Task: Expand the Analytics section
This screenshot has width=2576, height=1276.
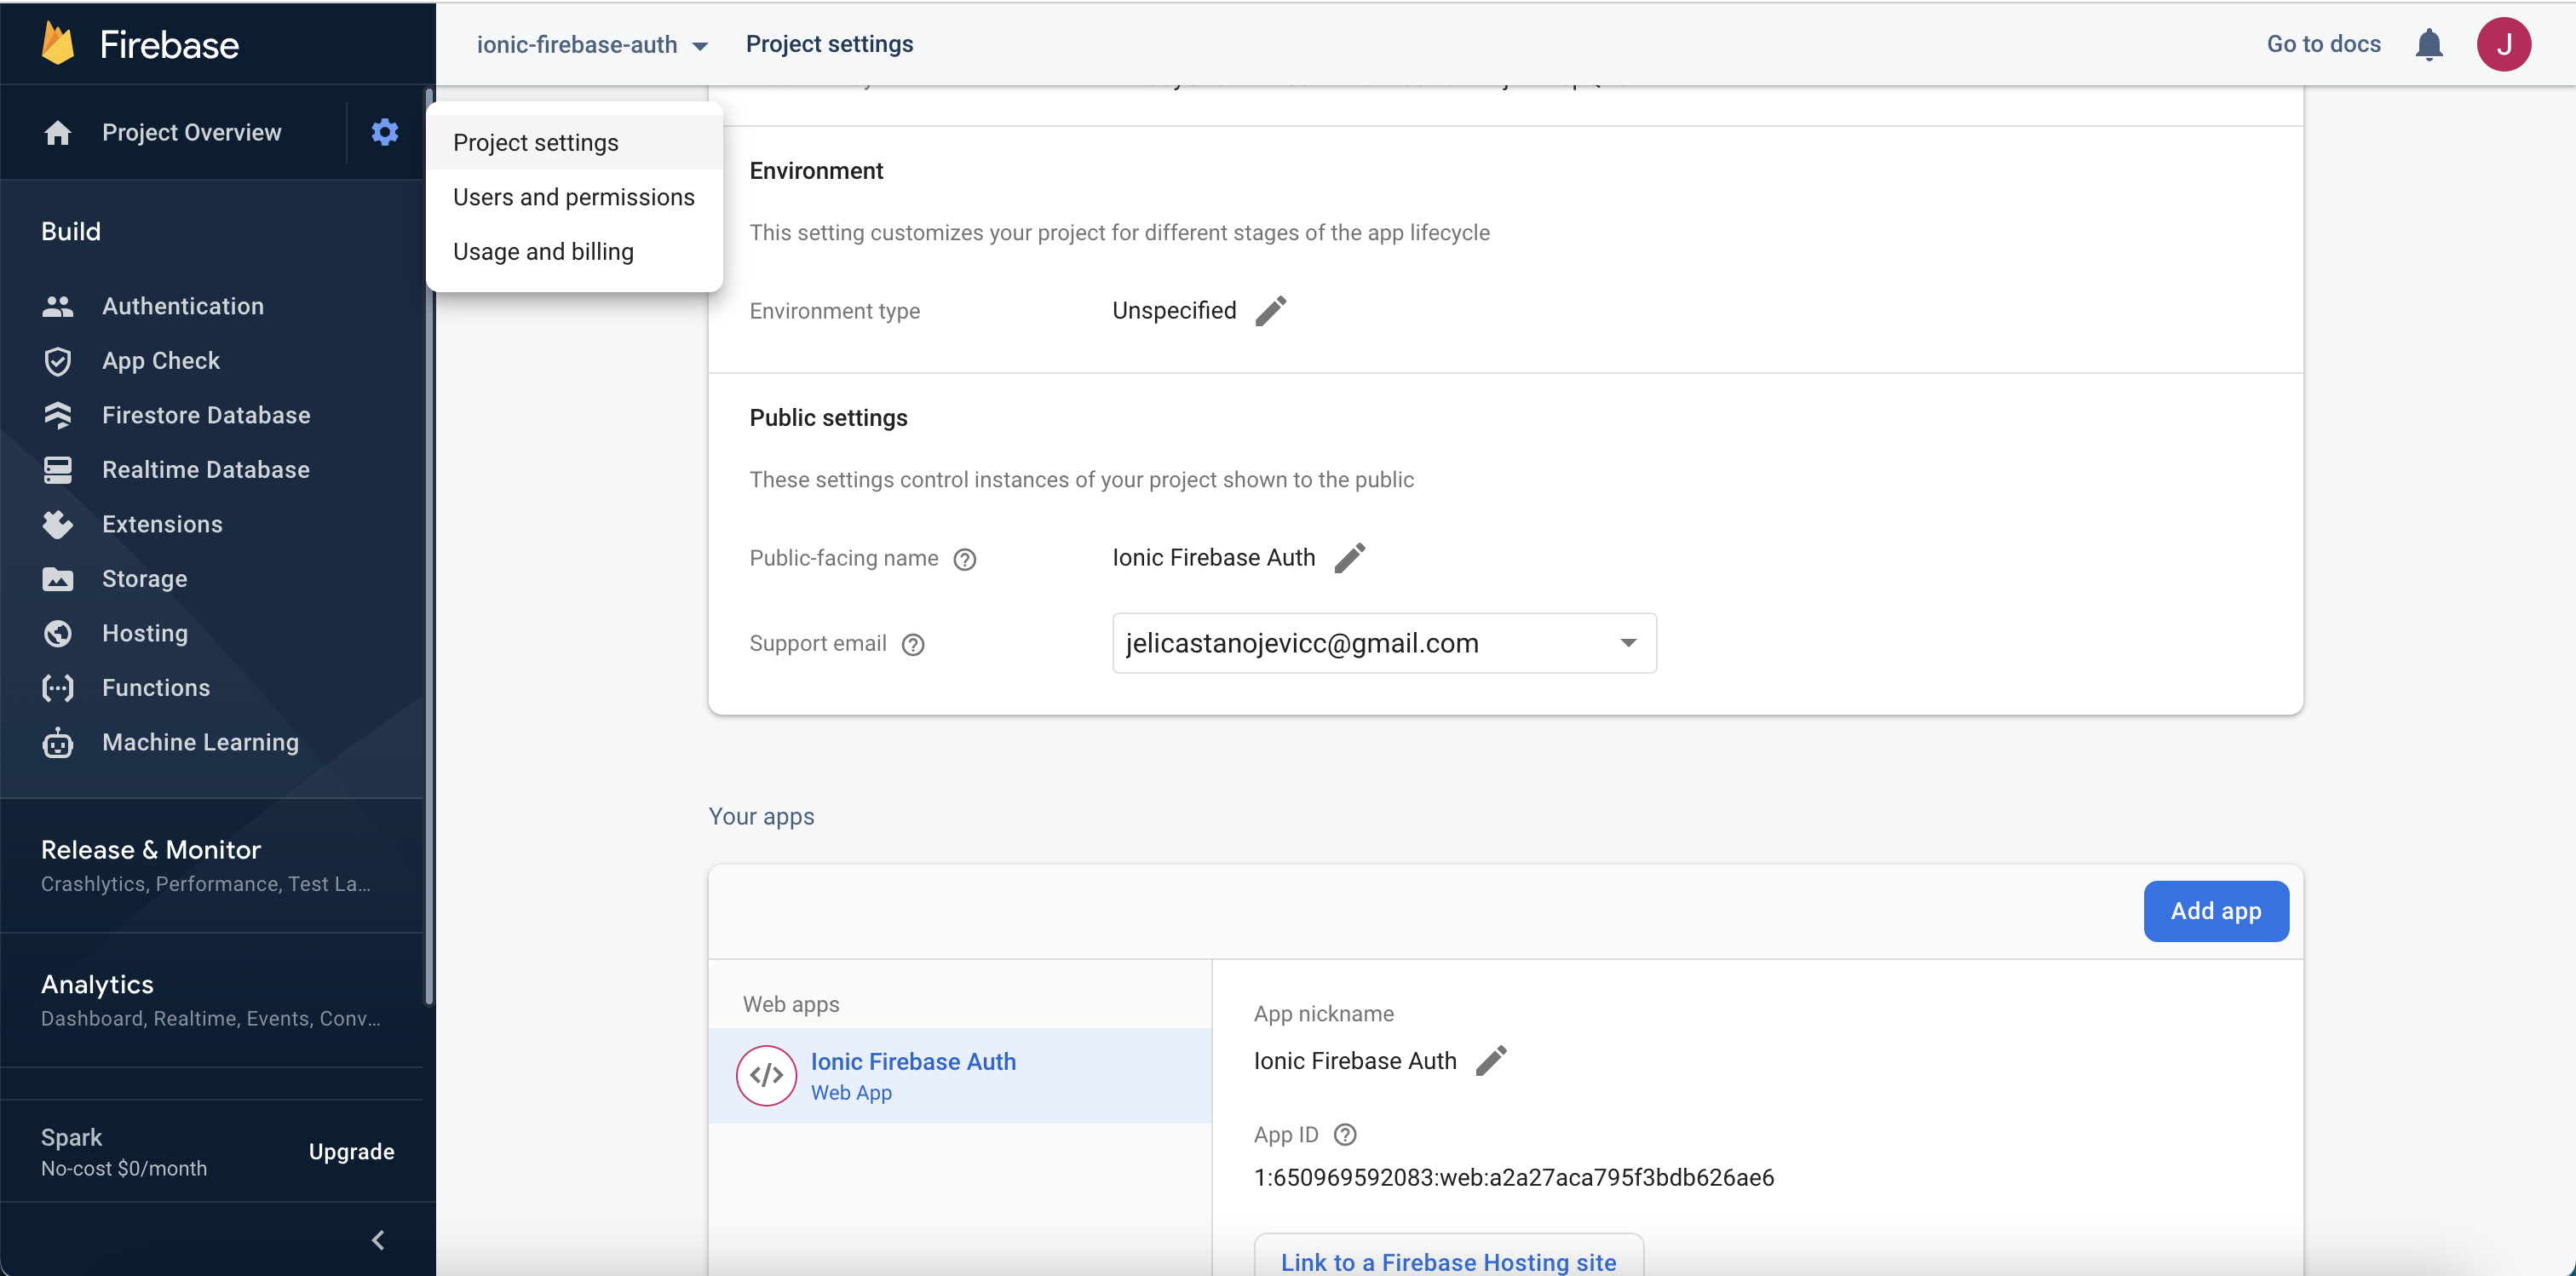Action: coord(211,1000)
